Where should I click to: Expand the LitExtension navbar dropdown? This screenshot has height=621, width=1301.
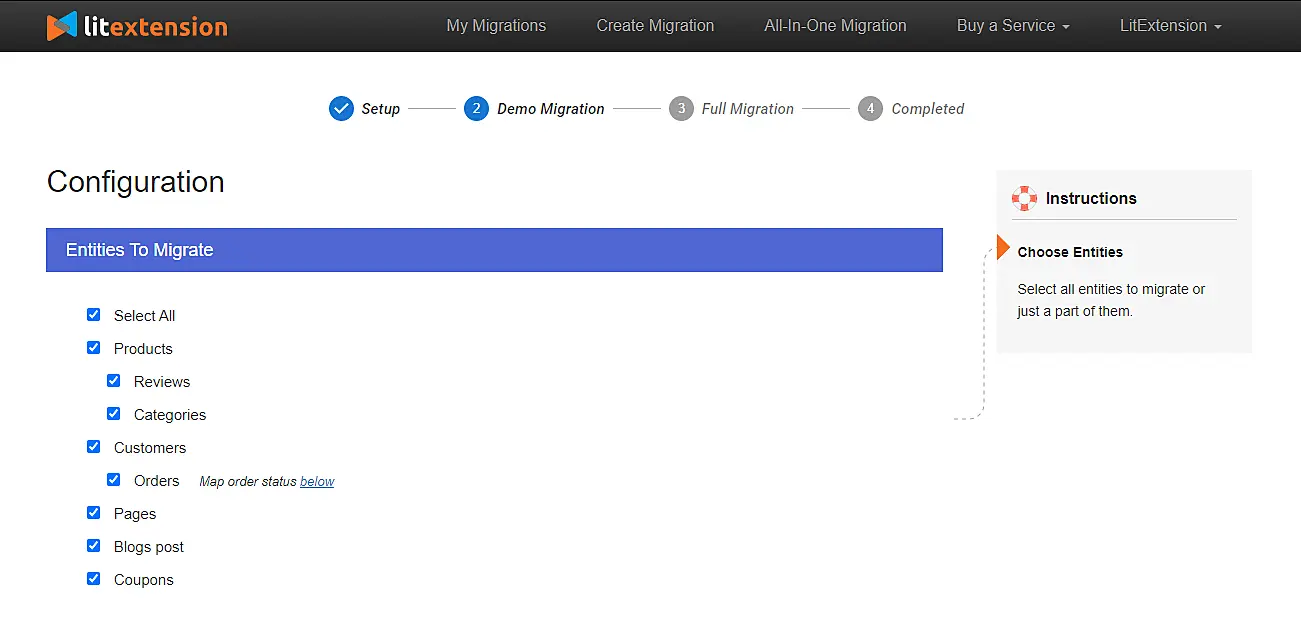click(1170, 25)
